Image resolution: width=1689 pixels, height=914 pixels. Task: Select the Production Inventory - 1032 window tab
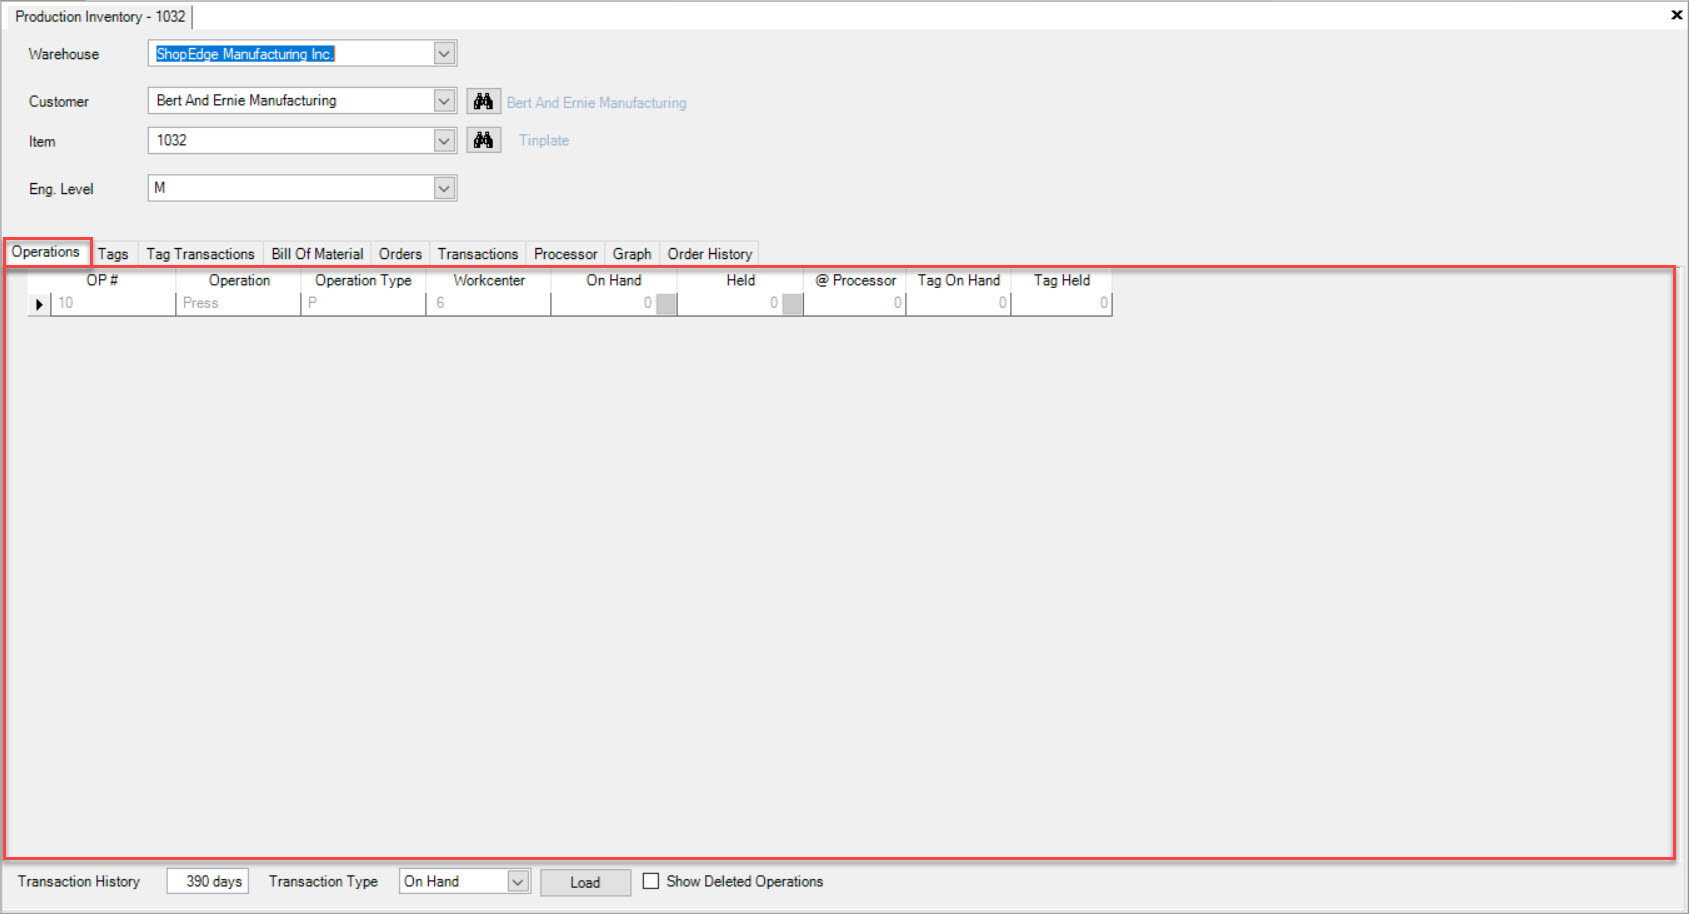pos(100,16)
